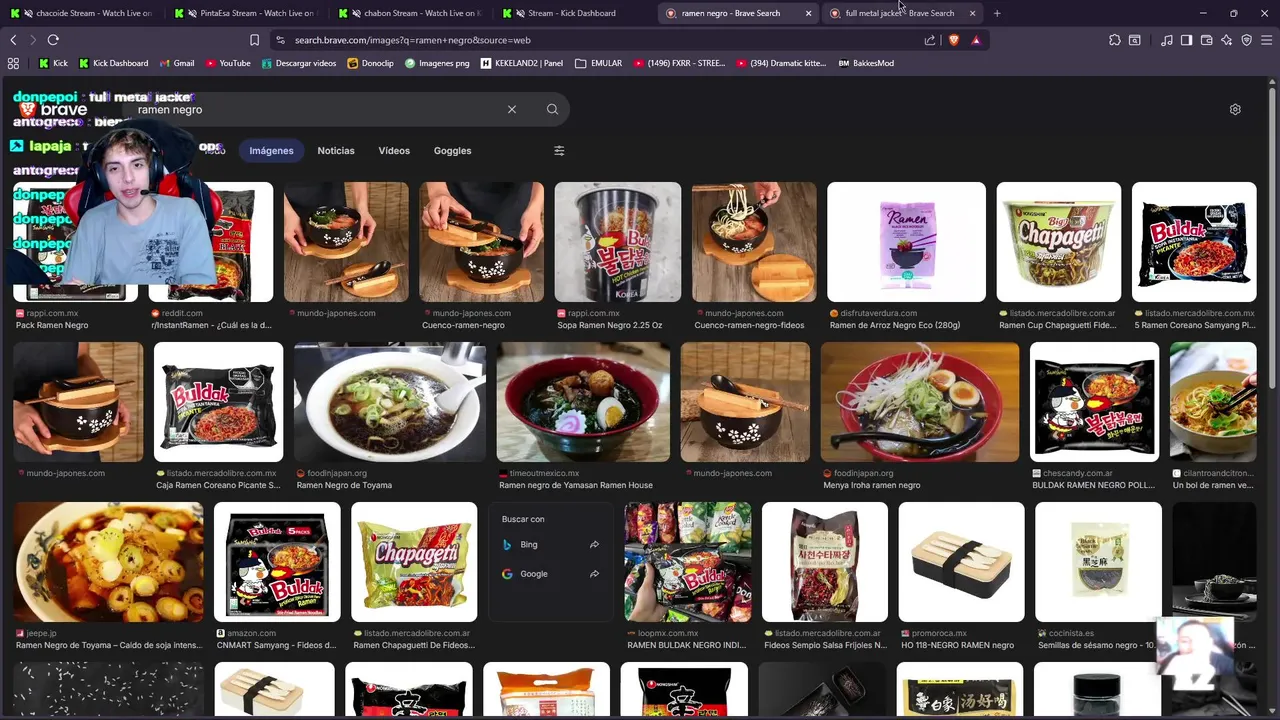The height and width of the screenshot is (720, 1280).
Task: Go back with the browser back arrow
Action: point(13,40)
